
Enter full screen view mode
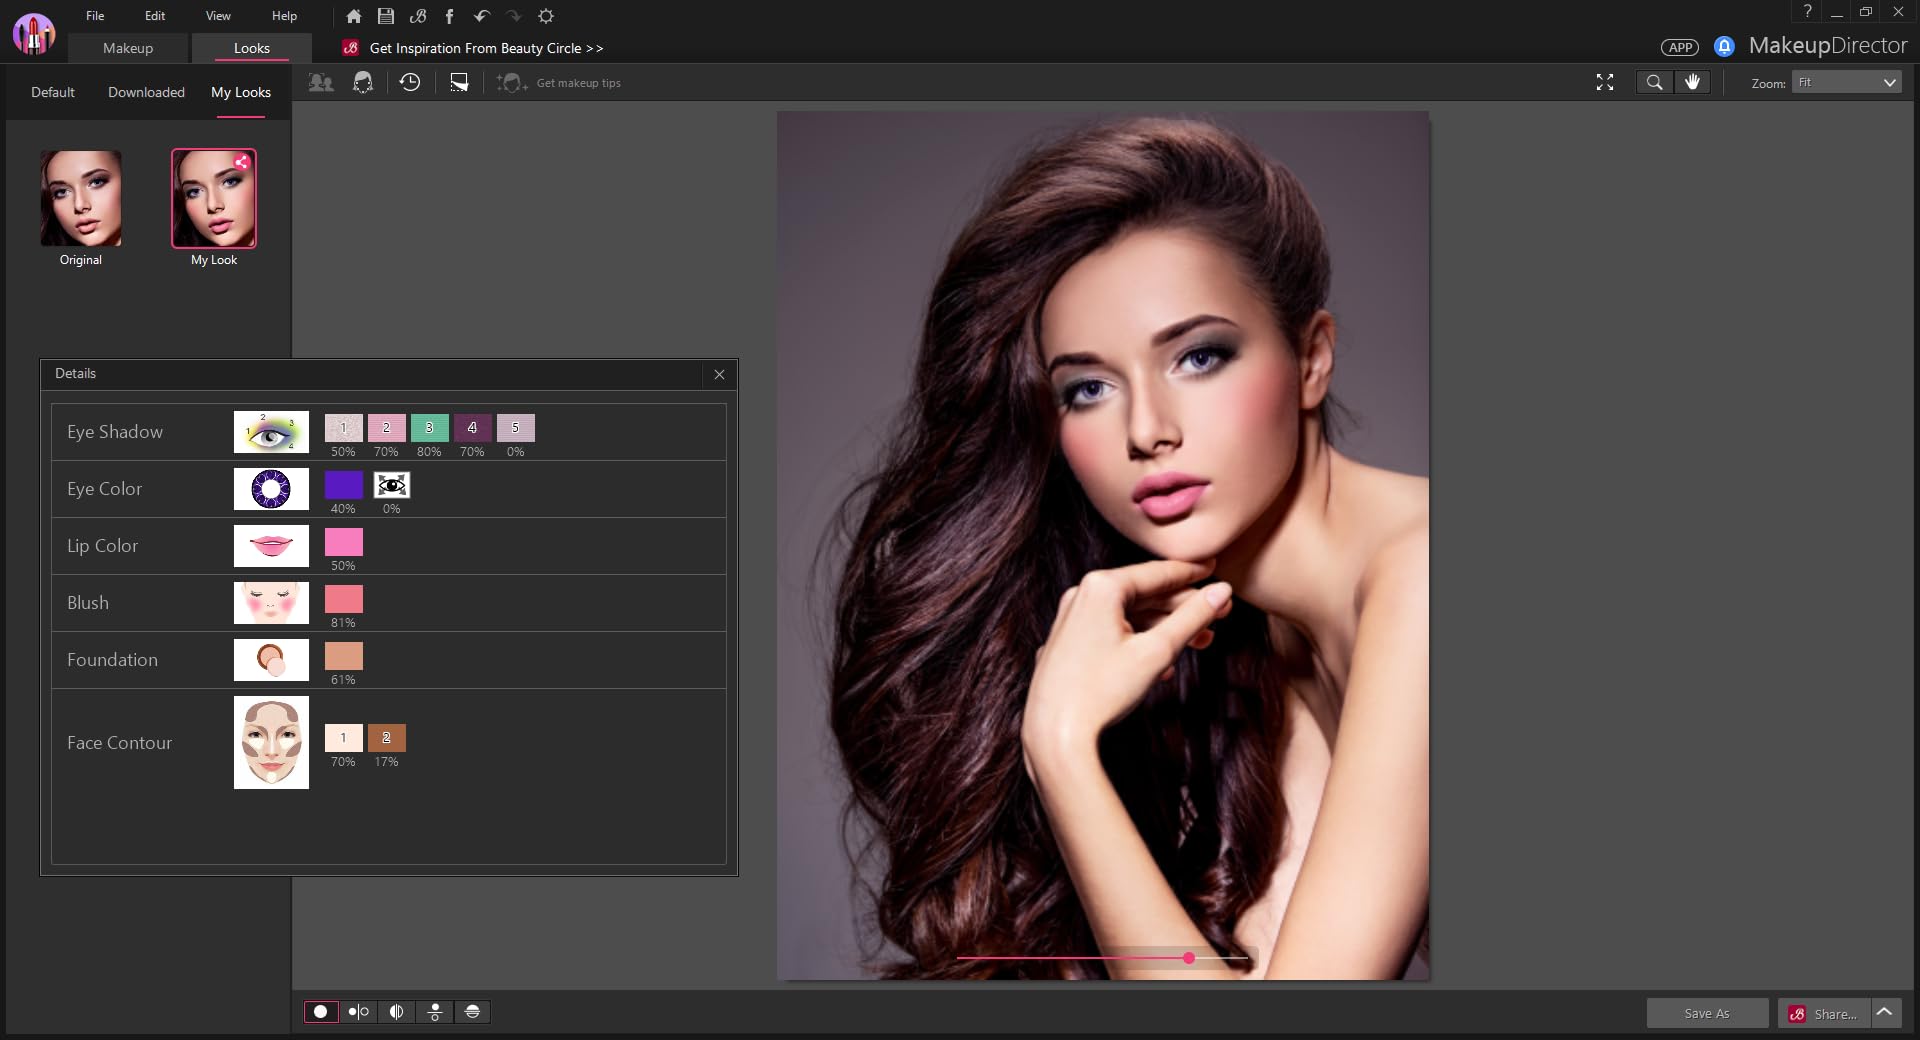pos(1605,82)
